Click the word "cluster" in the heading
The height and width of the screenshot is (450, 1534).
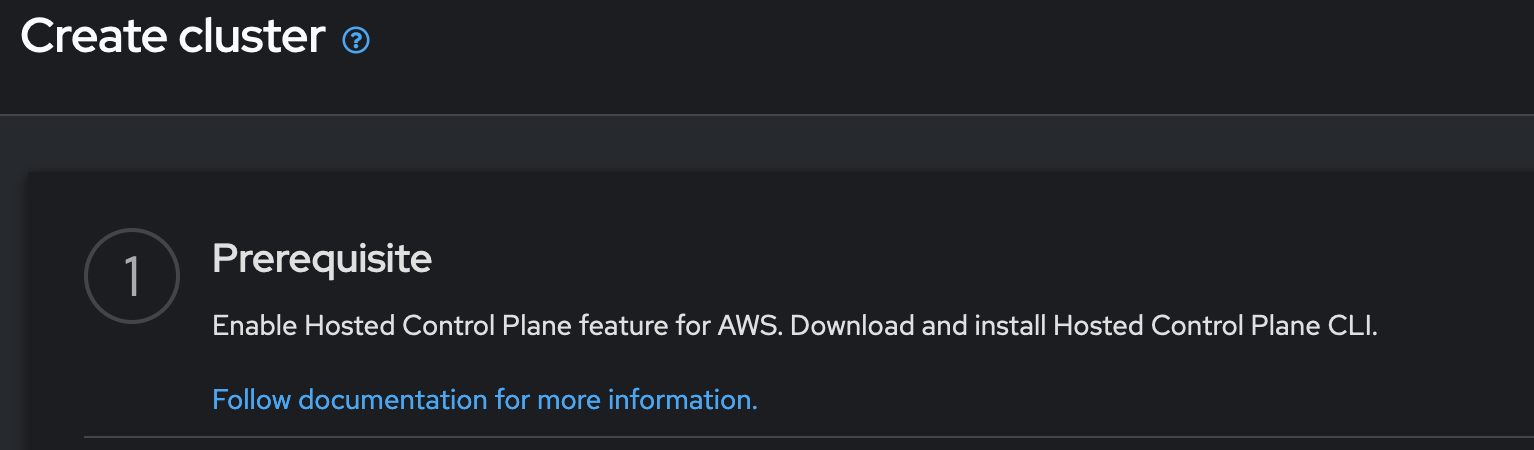click(x=252, y=38)
